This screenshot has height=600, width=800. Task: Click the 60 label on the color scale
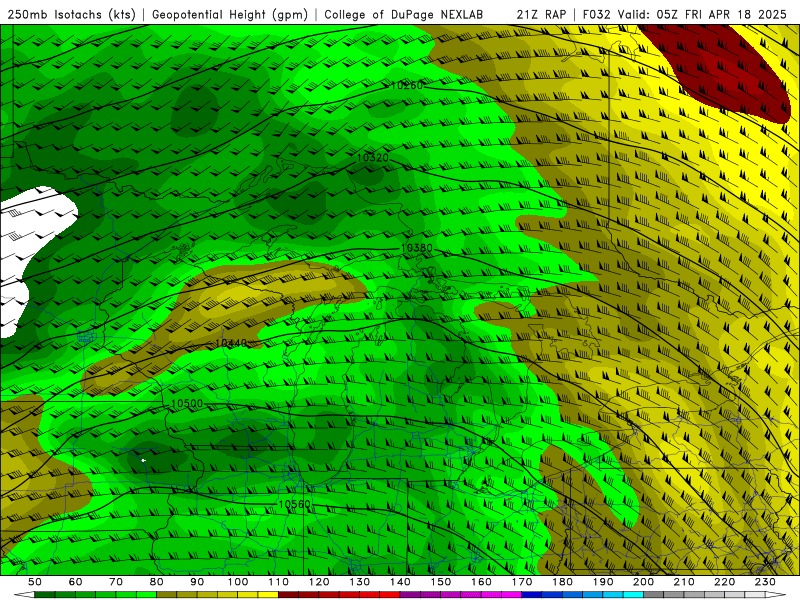(x=75, y=582)
